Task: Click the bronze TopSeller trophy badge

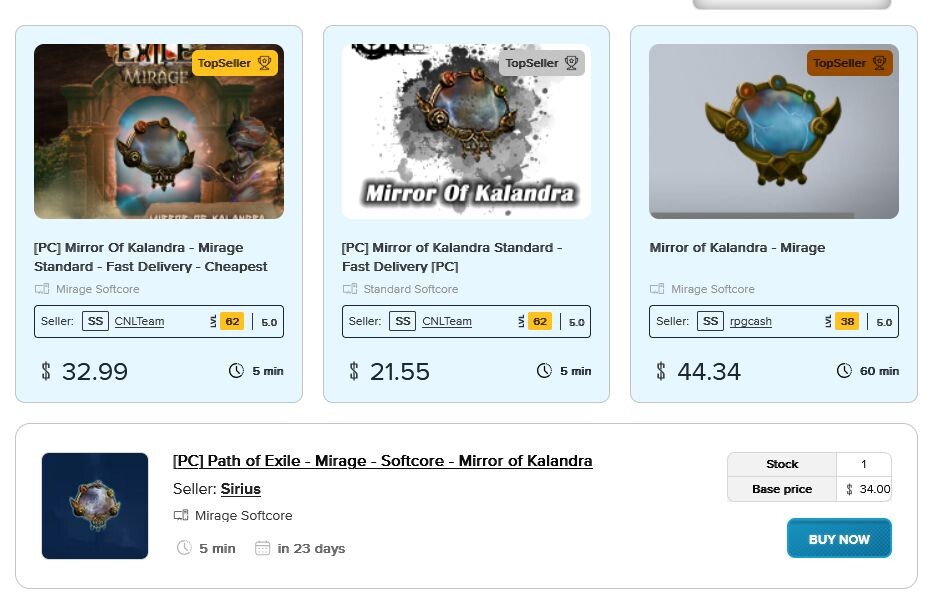Action: pyautogui.click(x=849, y=63)
